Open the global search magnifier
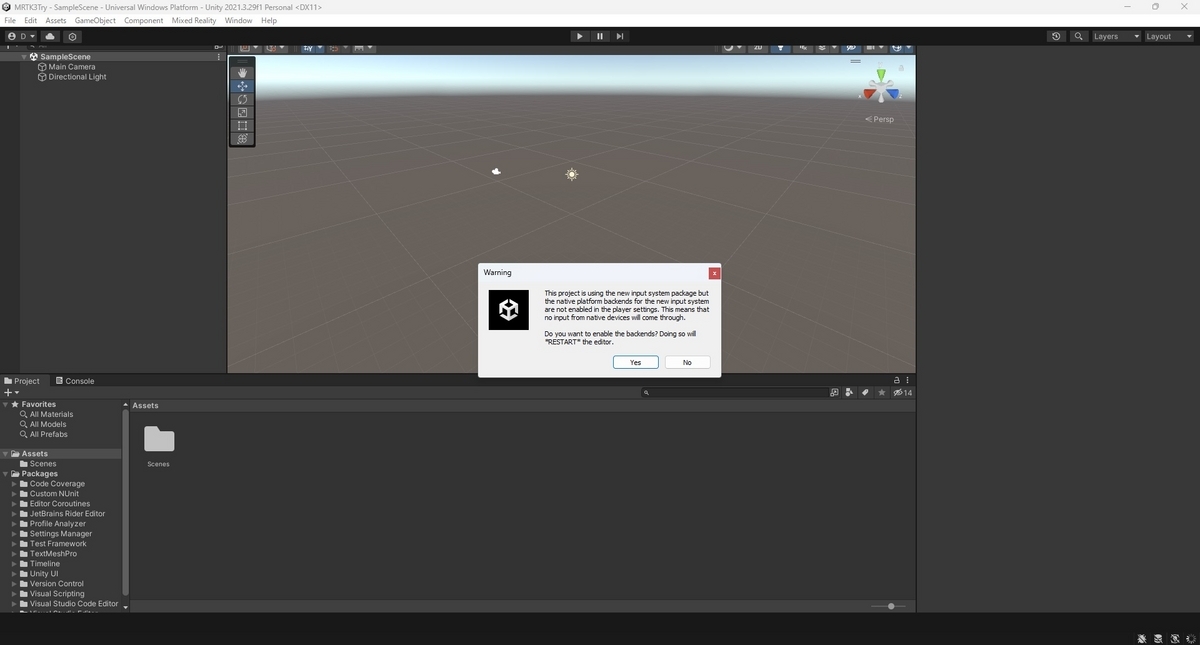This screenshot has width=1200, height=645. 1078,36
